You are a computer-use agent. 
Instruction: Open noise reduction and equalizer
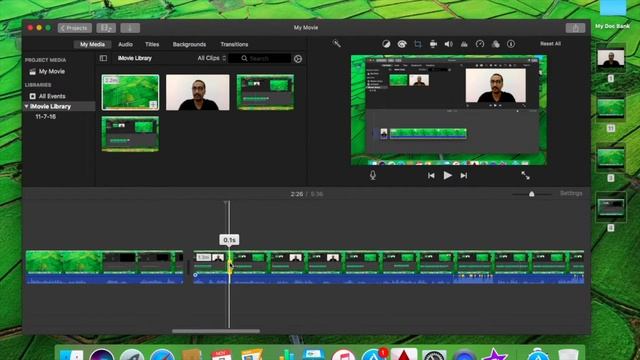pos(464,44)
